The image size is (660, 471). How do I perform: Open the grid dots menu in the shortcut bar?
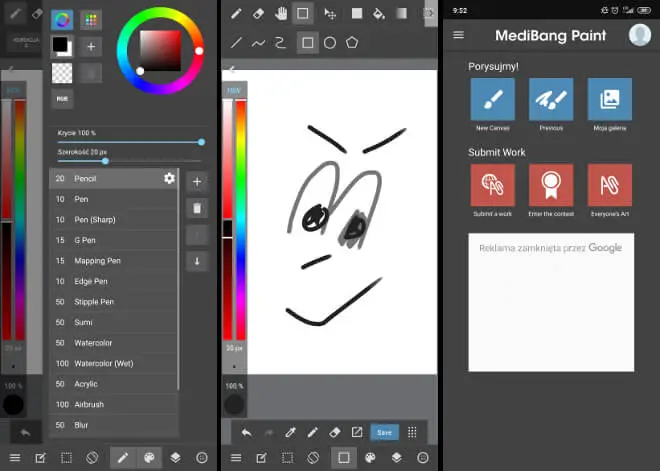[x=412, y=432]
